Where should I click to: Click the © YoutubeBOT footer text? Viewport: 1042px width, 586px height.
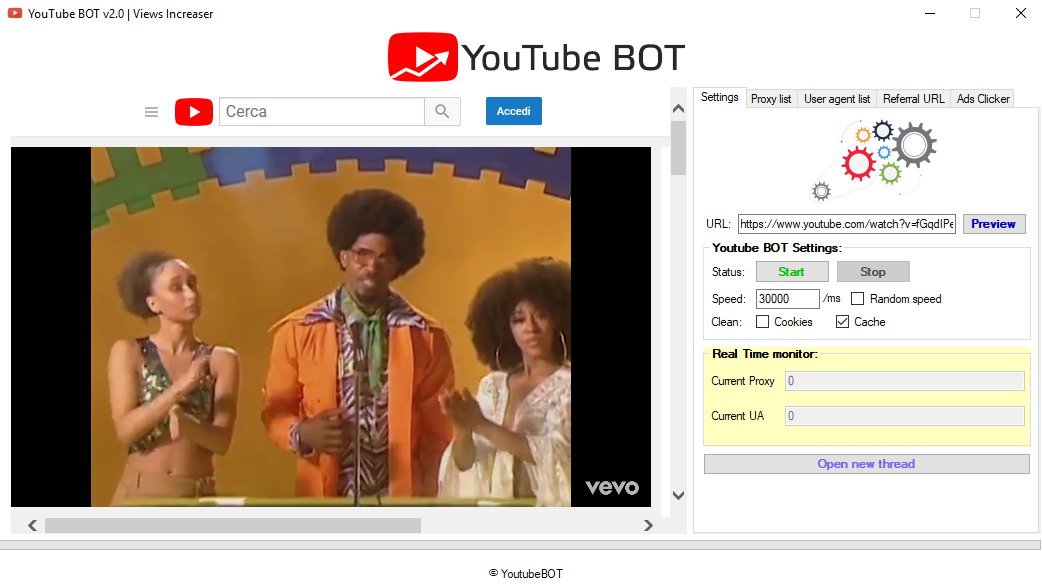click(526, 573)
